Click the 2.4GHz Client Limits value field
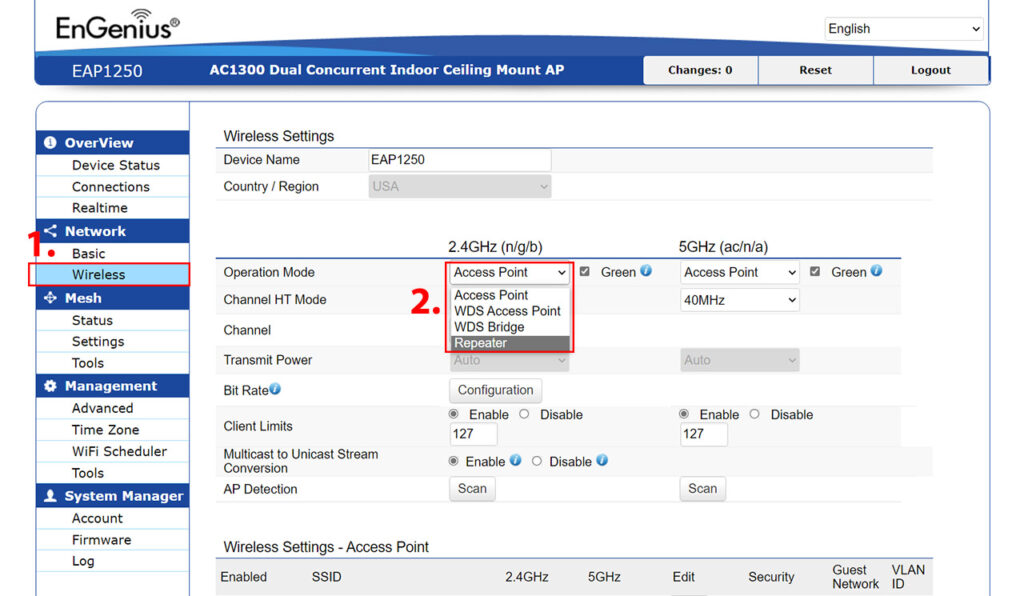The width and height of the screenshot is (1024, 596). click(x=473, y=433)
